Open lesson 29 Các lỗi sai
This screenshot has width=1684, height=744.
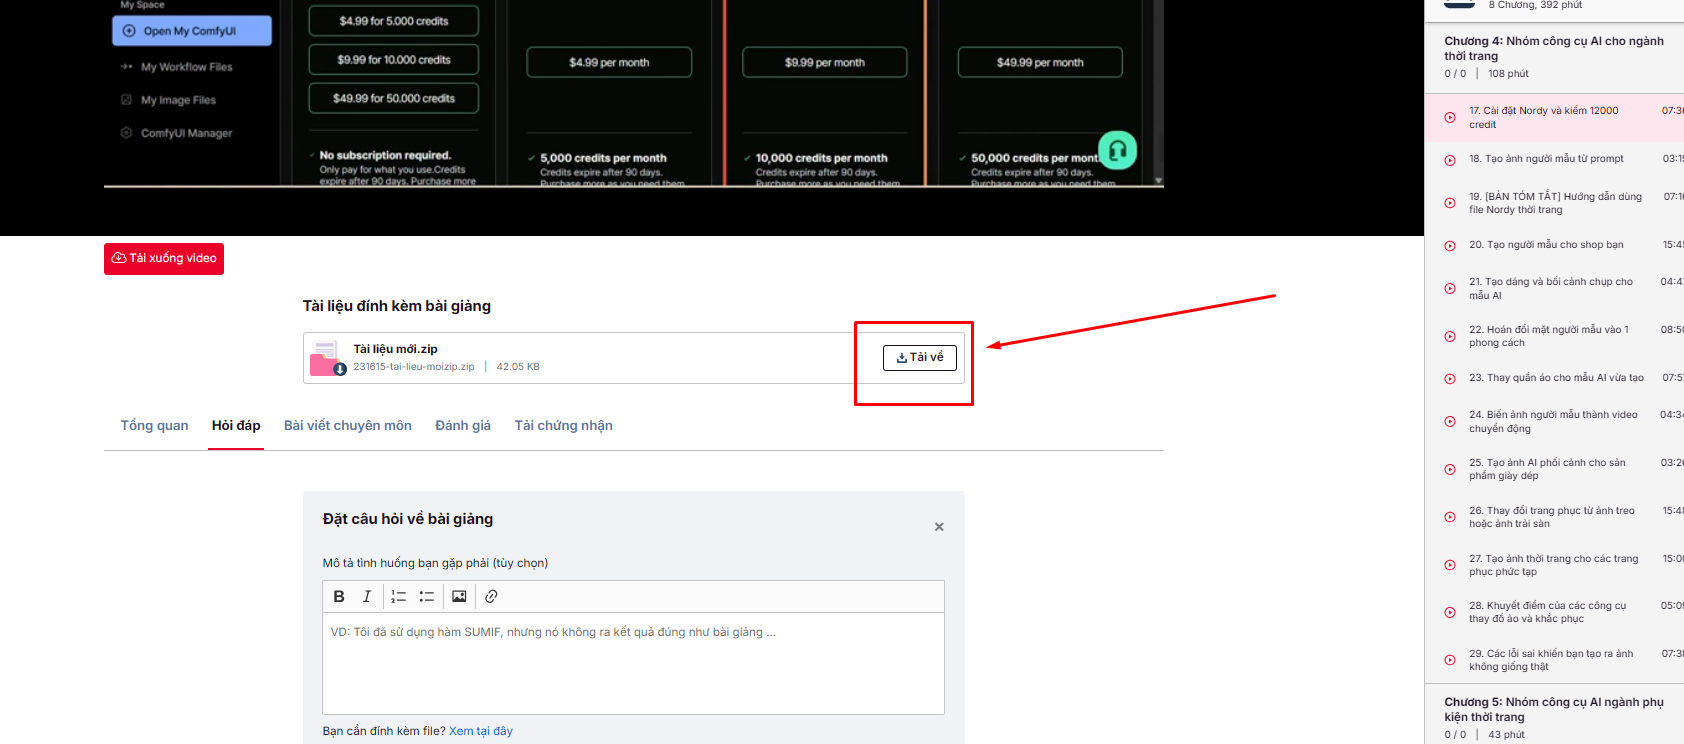[x=1554, y=660]
